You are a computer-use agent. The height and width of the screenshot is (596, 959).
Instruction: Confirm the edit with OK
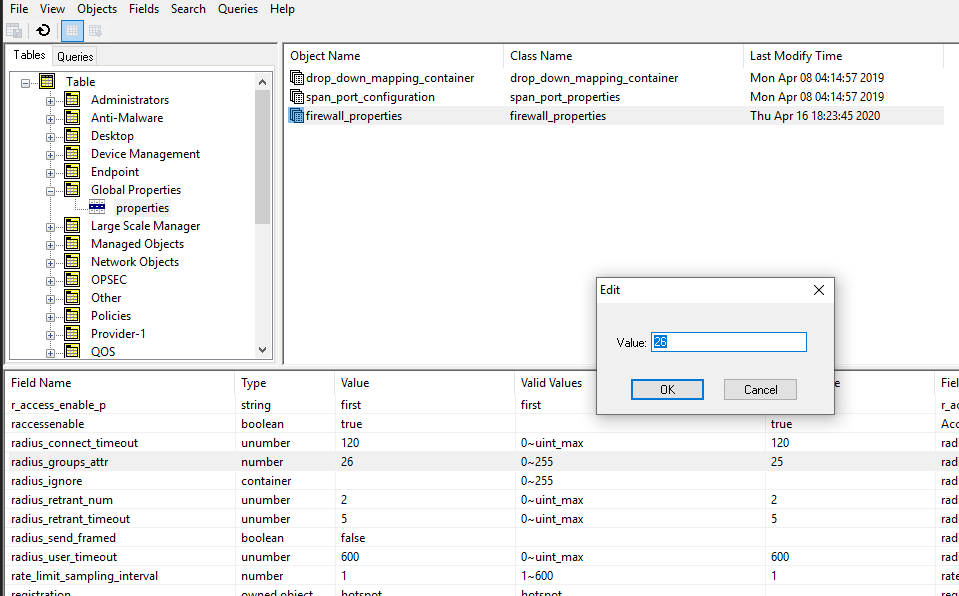point(667,390)
